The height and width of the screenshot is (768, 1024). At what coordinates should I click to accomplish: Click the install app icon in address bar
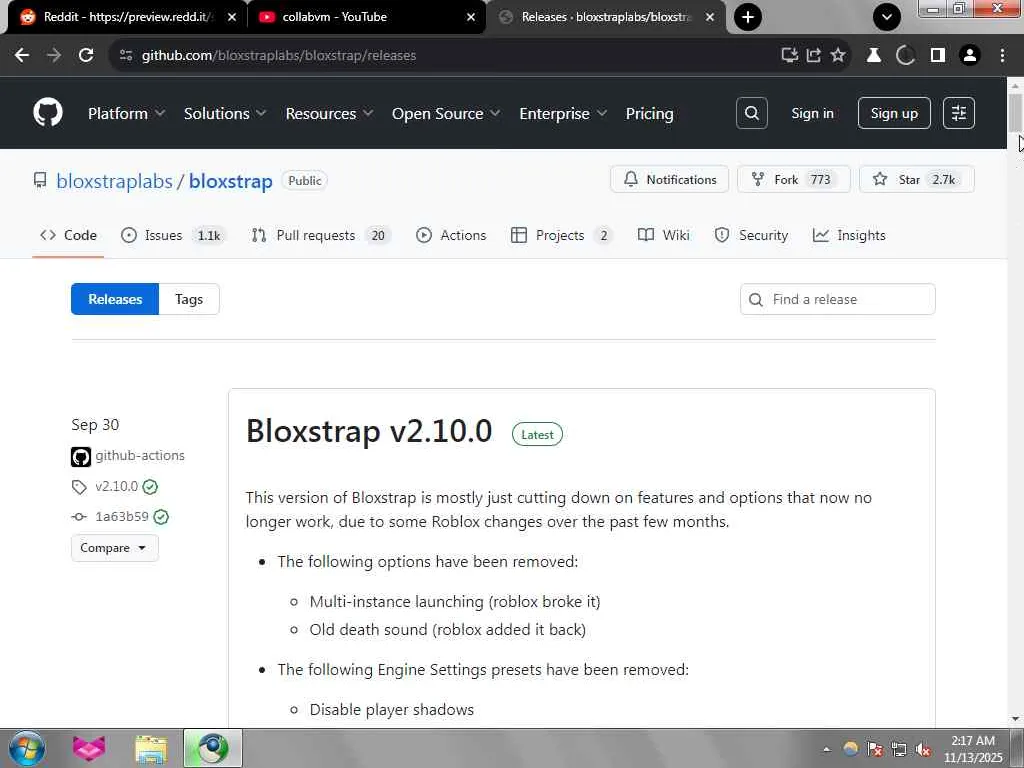(790, 55)
